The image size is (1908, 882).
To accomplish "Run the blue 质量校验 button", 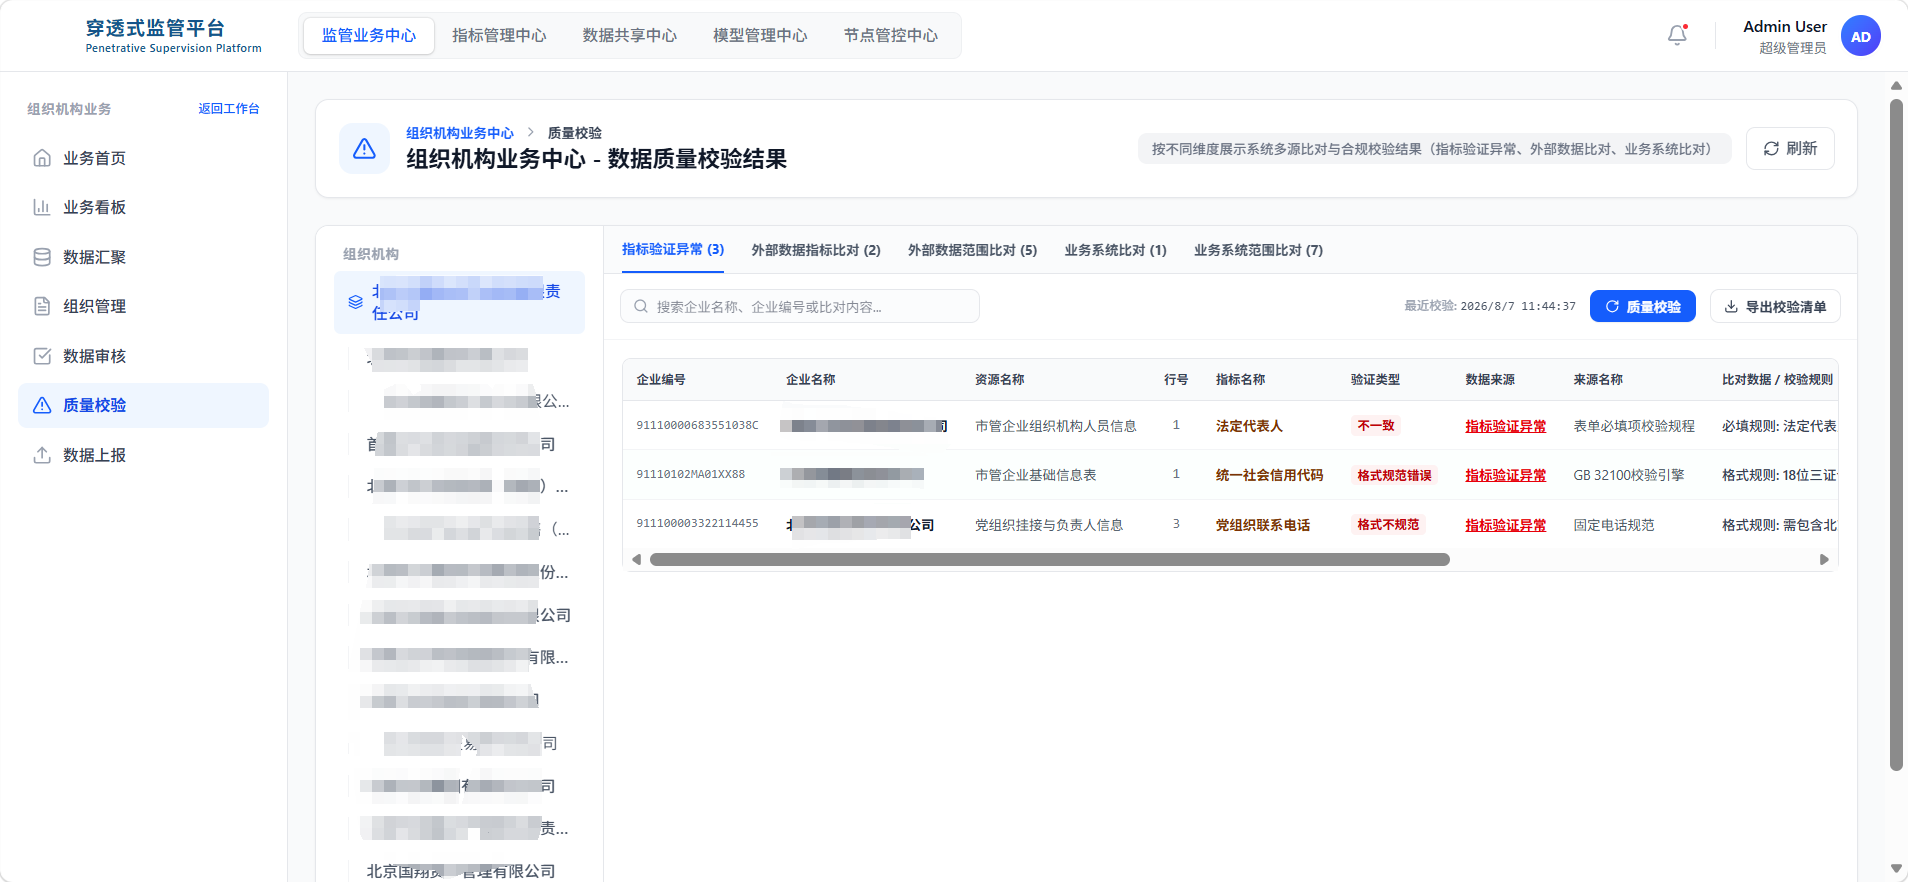I will [1642, 306].
